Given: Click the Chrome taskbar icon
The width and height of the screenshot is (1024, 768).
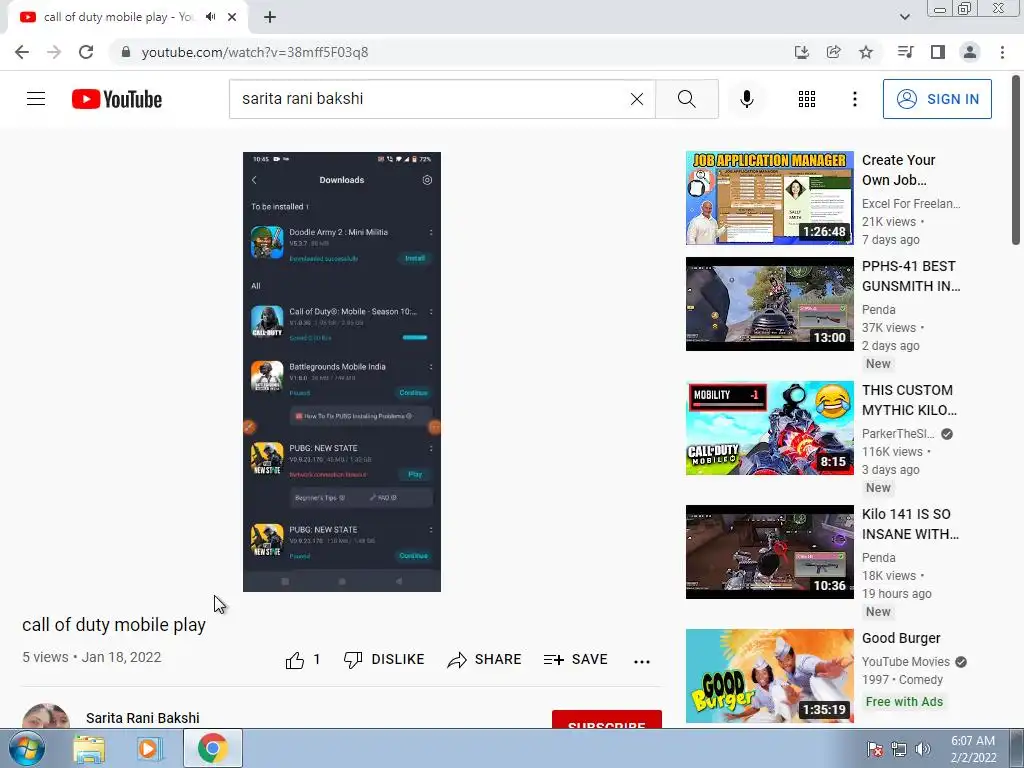Looking at the screenshot, I should click(213, 748).
